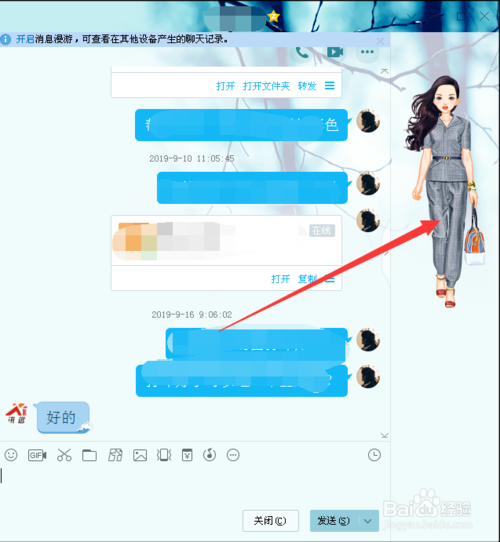Viewport: 500px width, 542px height.
Task: Click 打开文件夹 to open the file folder
Action: tap(266, 86)
